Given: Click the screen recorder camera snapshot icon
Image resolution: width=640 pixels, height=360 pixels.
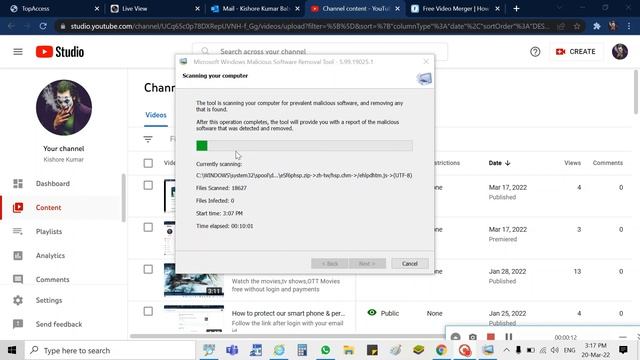Looking at the screenshot, I should (473, 337).
